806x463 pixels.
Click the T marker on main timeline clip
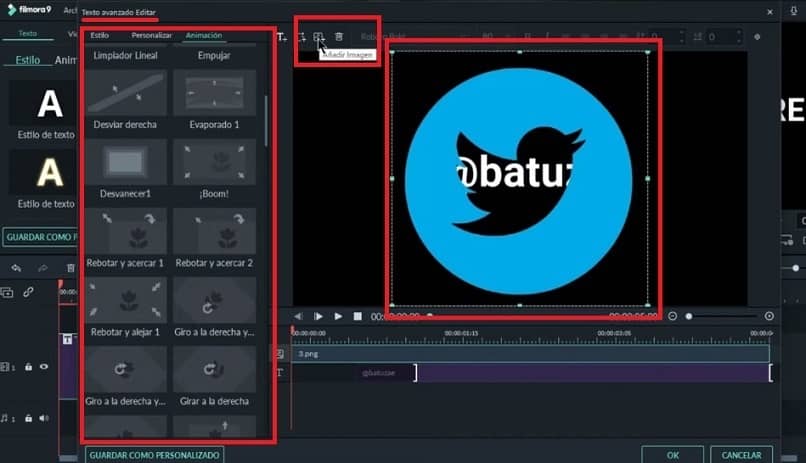[67, 339]
